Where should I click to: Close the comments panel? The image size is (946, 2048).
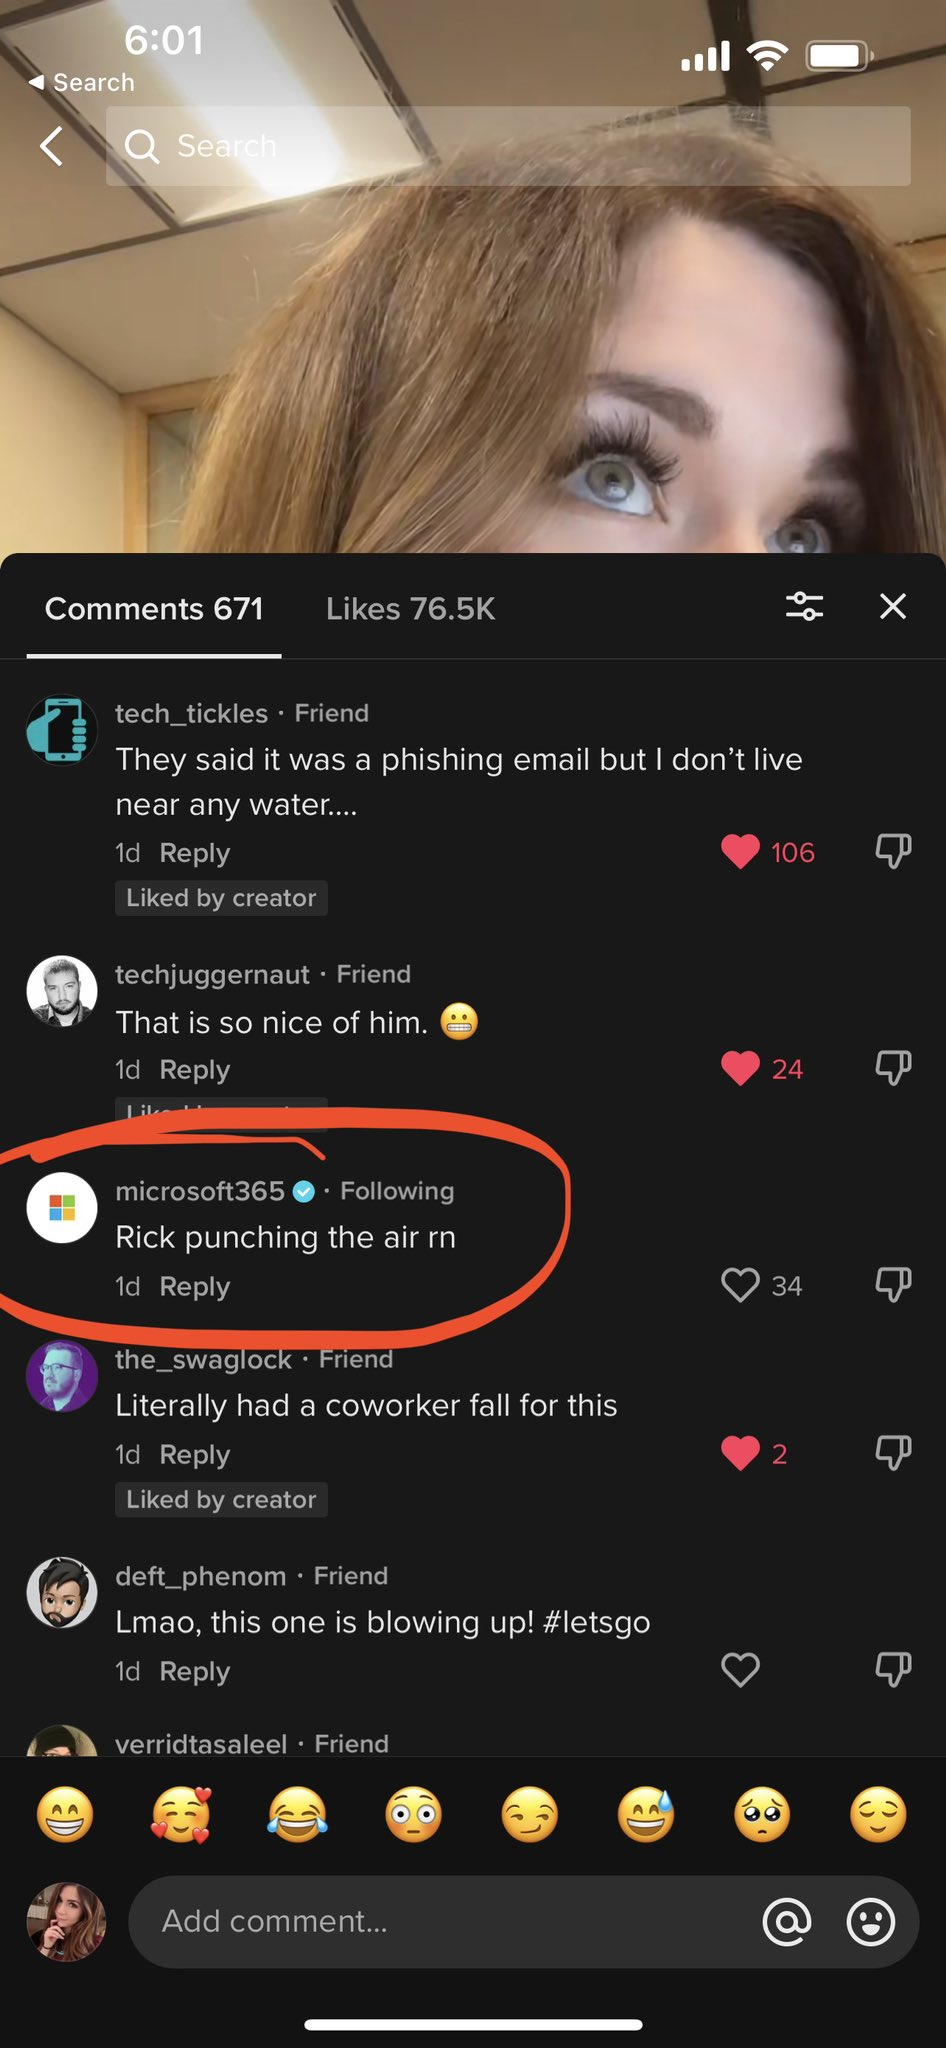(892, 606)
